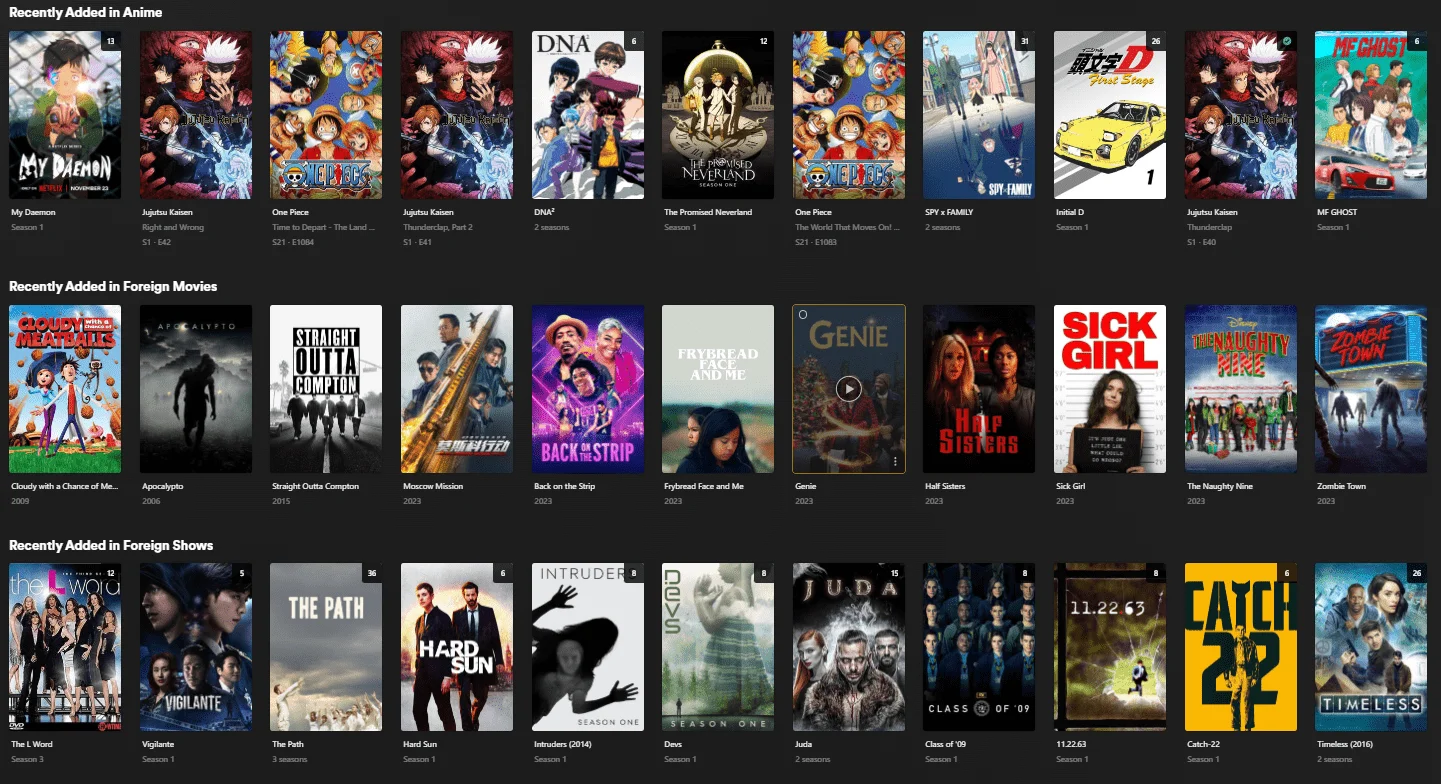
Task: Open The Naughty Nine poster
Action: point(1241,389)
